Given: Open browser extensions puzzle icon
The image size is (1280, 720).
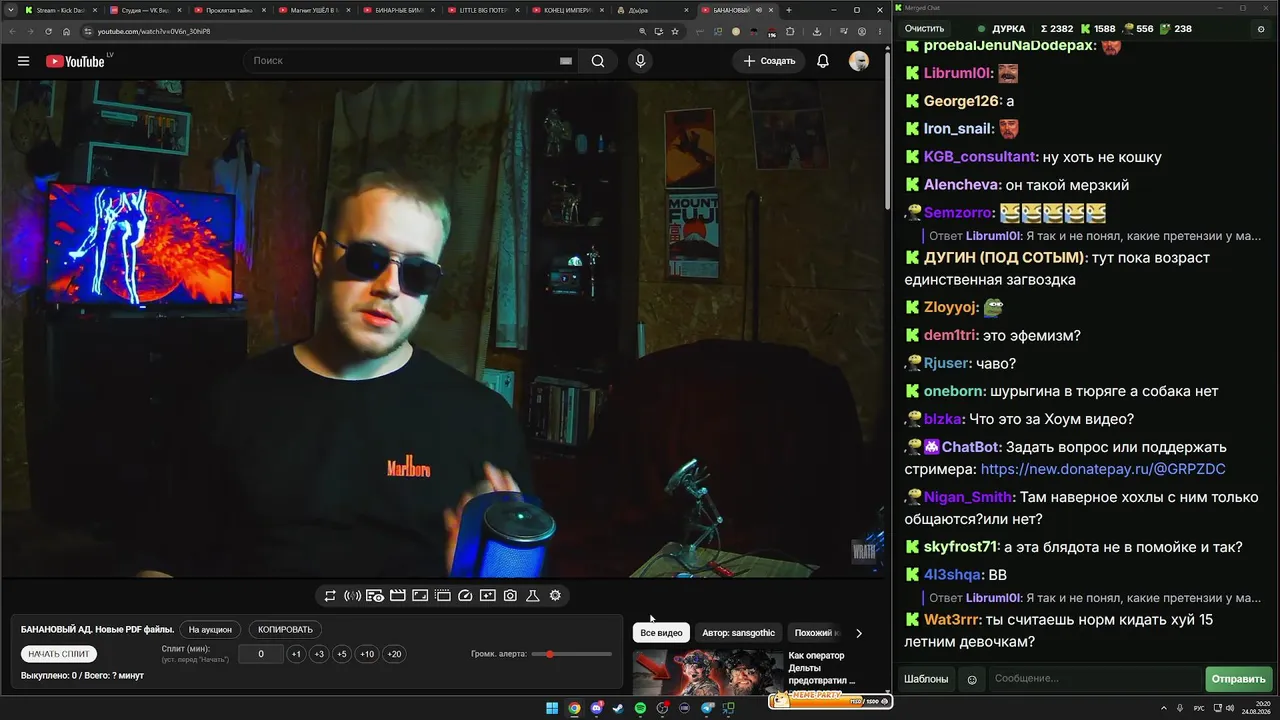Looking at the screenshot, I should pyautogui.click(x=790, y=31).
